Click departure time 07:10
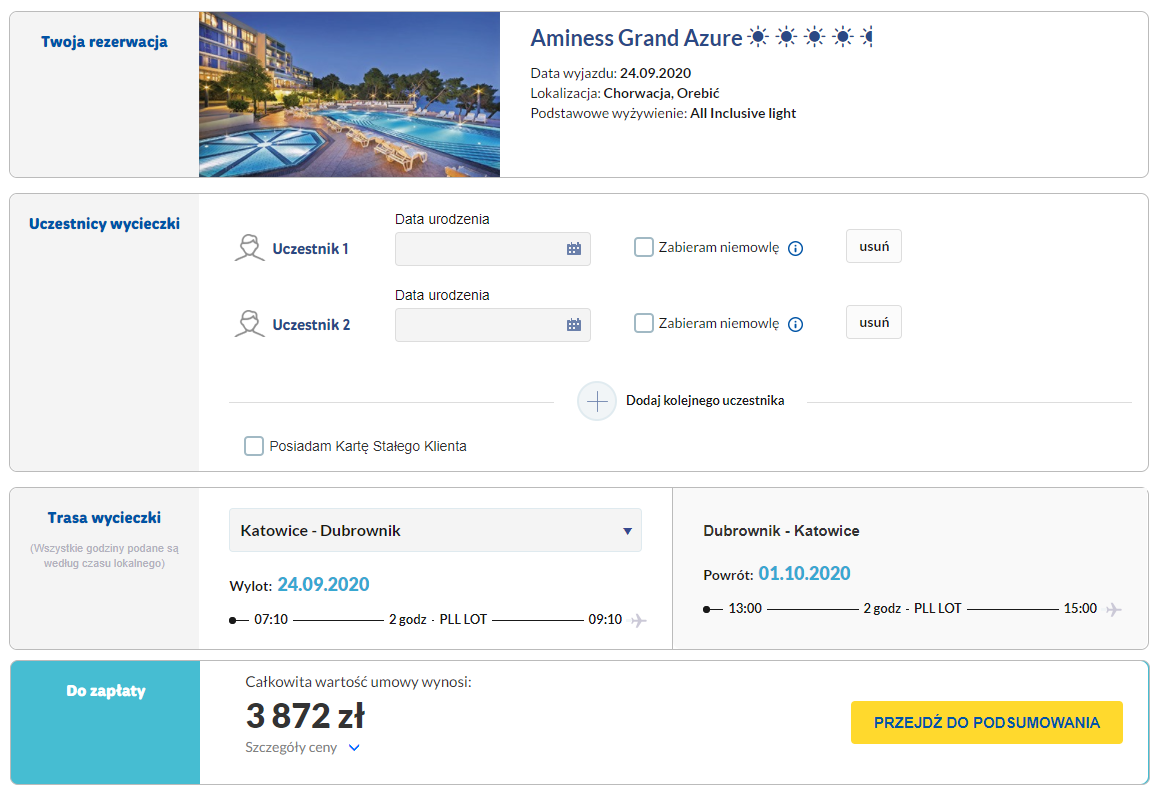Viewport: 1158px width, 791px height. [271, 620]
